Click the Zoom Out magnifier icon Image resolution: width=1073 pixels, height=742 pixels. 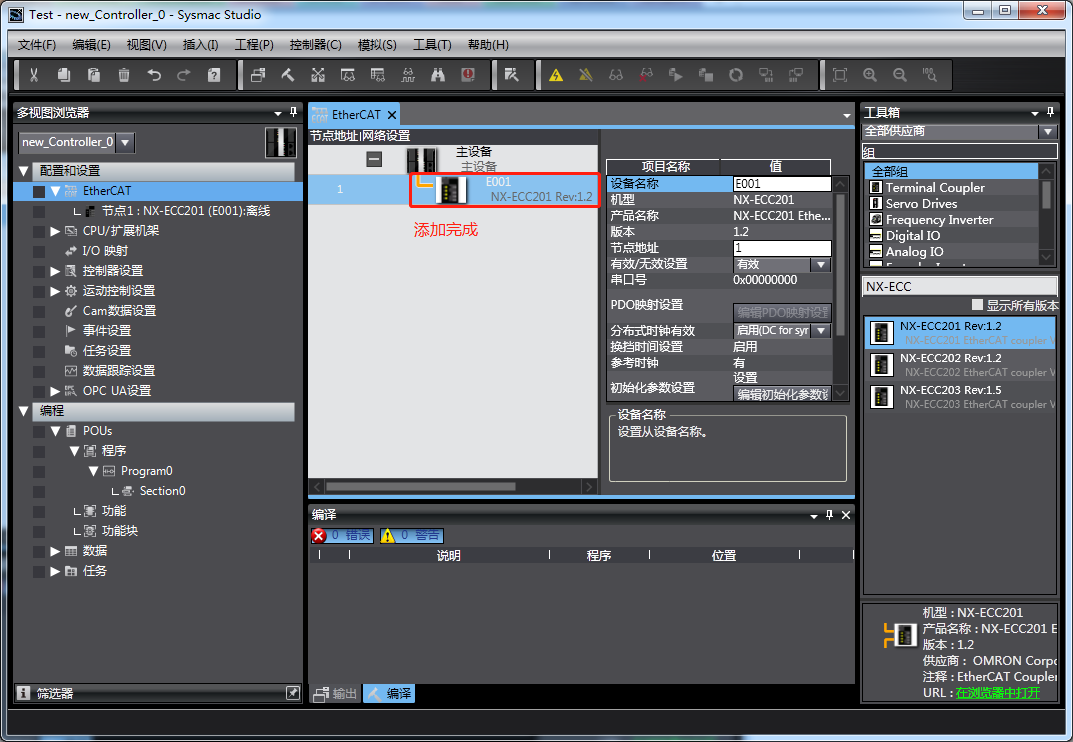coord(900,75)
